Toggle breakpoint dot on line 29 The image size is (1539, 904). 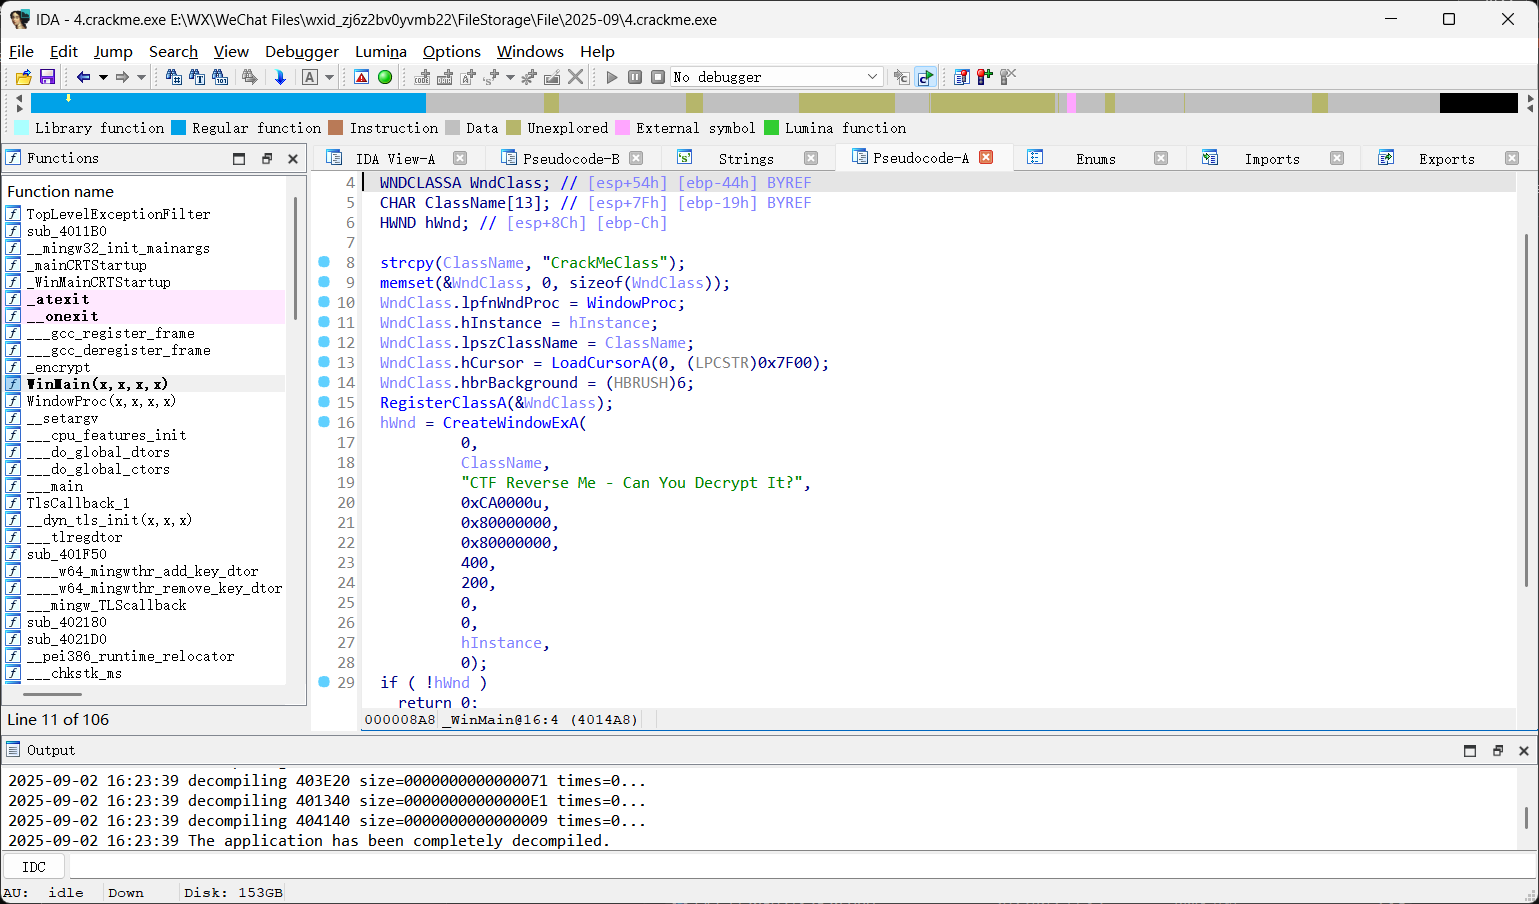[324, 682]
